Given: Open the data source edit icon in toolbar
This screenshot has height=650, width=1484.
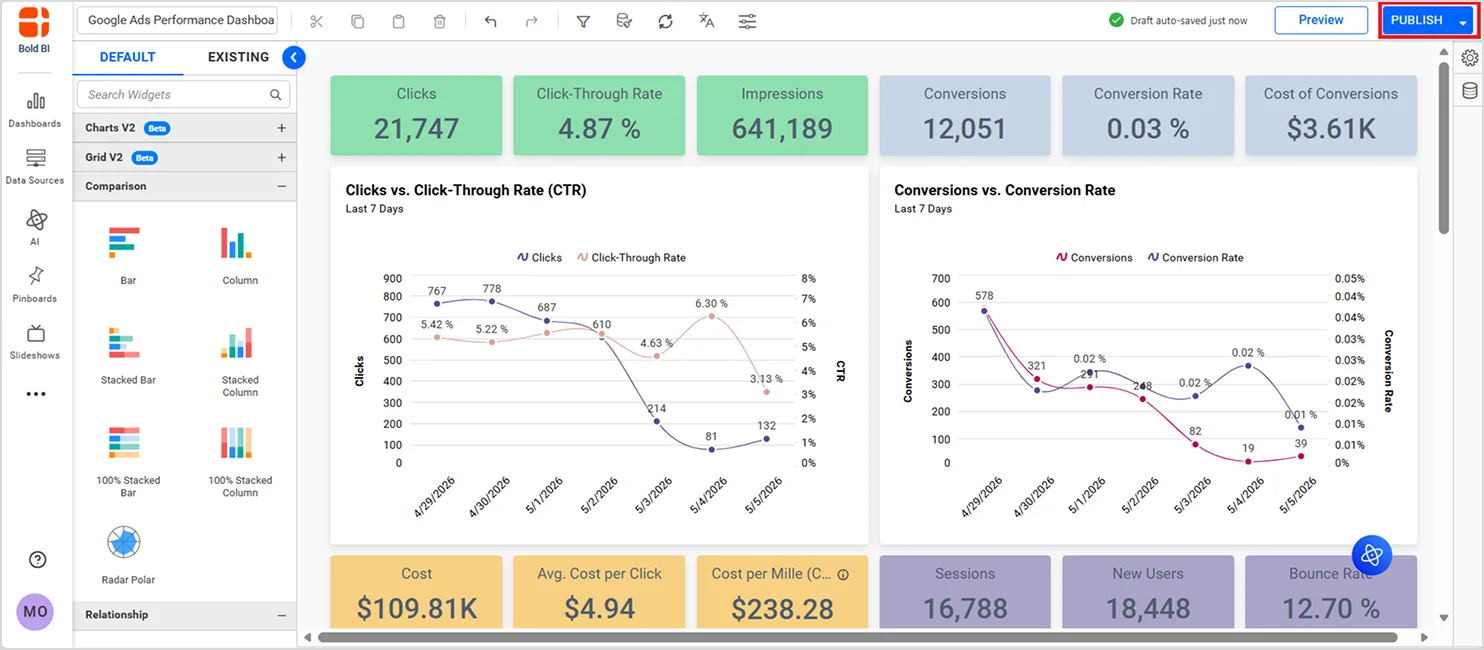Looking at the screenshot, I should [x=624, y=21].
